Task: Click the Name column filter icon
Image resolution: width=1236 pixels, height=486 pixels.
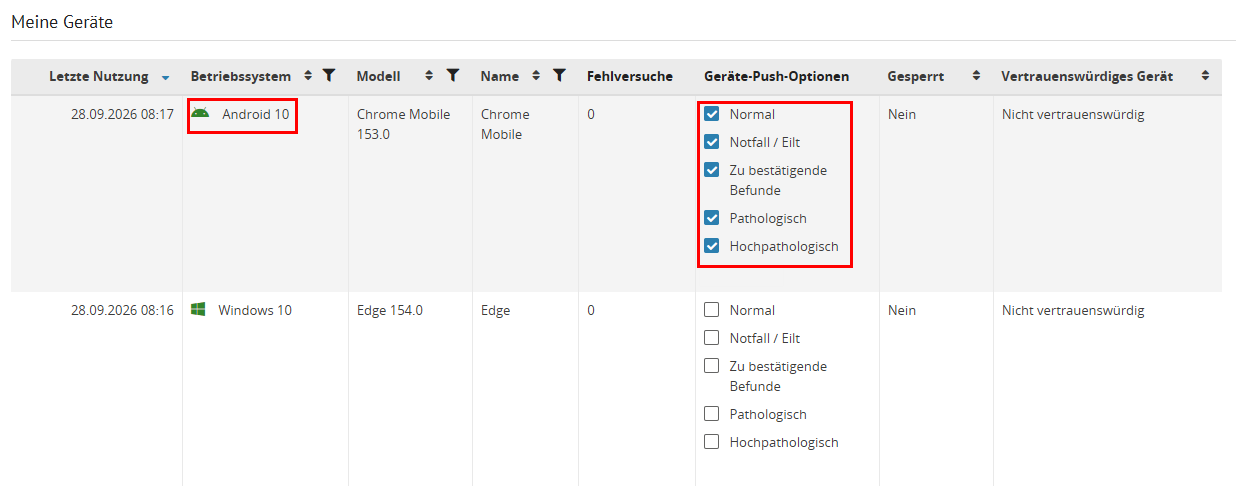Action: click(560, 76)
